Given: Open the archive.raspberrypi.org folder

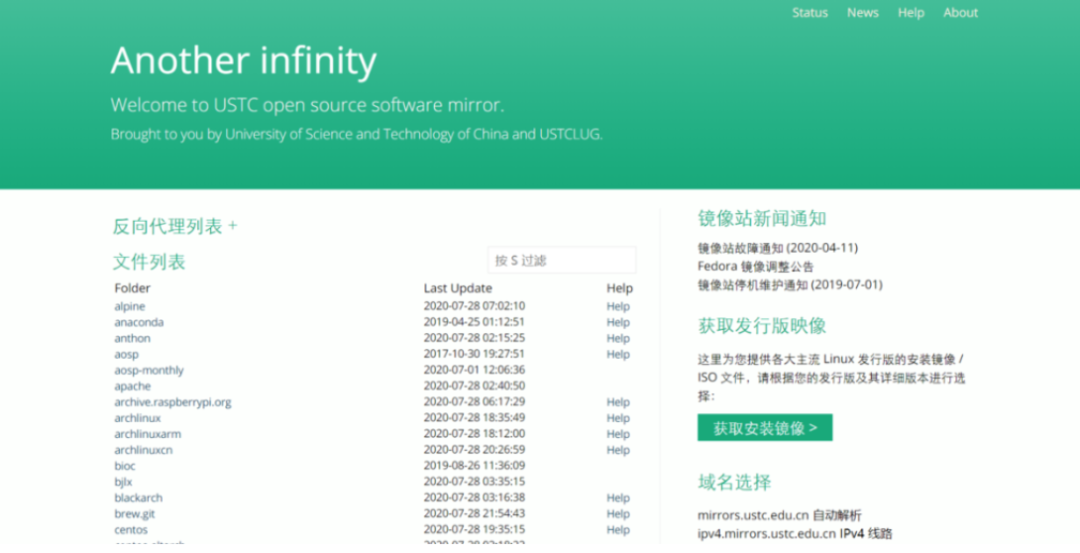Looking at the screenshot, I should pos(173,401).
